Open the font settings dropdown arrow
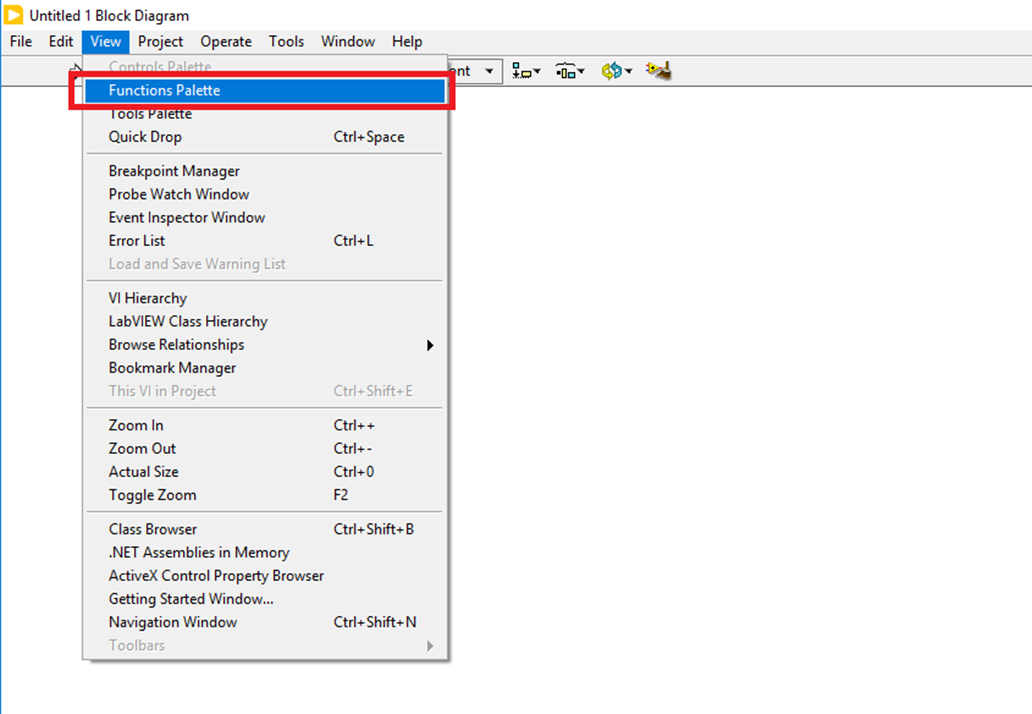 pos(489,71)
